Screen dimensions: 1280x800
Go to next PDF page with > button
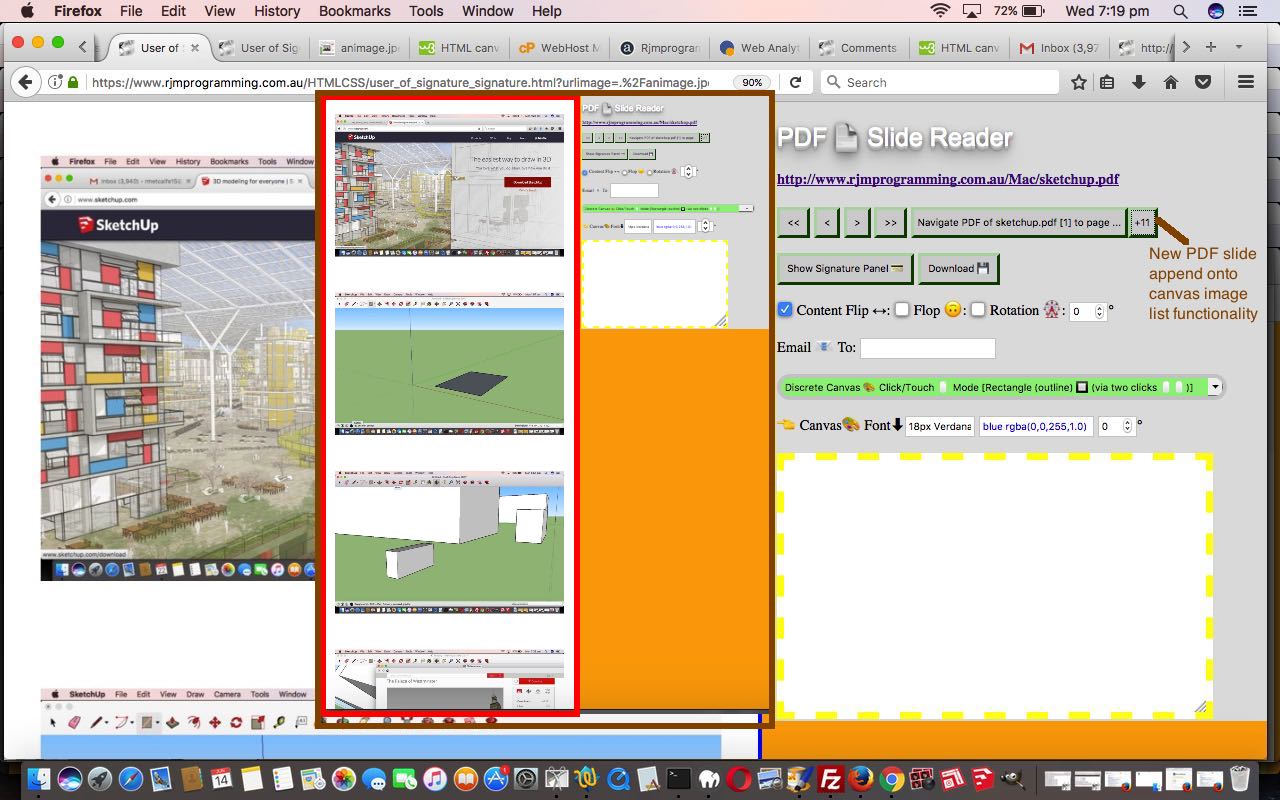click(x=856, y=223)
